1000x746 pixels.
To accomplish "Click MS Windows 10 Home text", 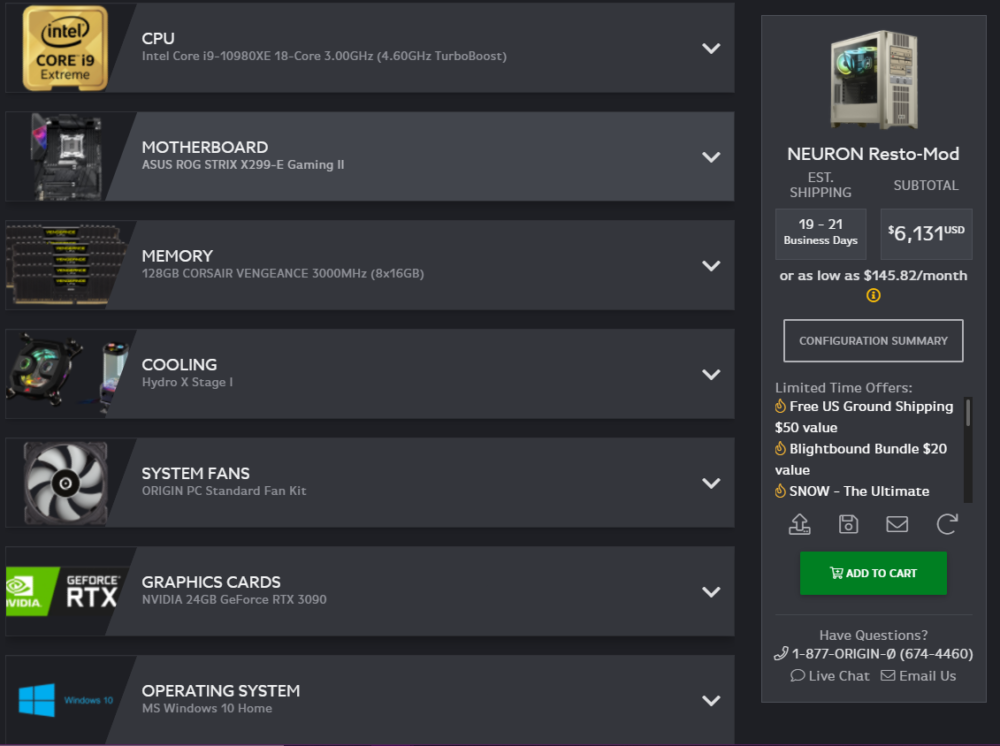I will [207, 708].
